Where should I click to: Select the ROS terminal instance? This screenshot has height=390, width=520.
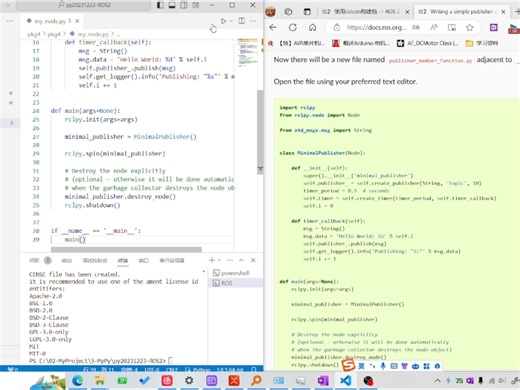tap(235, 283)
